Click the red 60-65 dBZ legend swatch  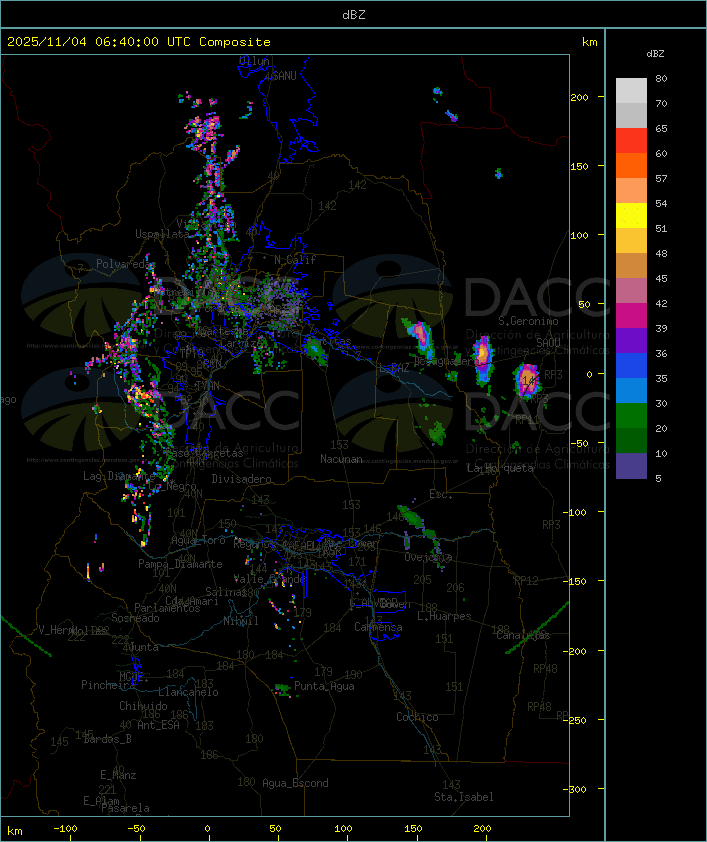631,140
